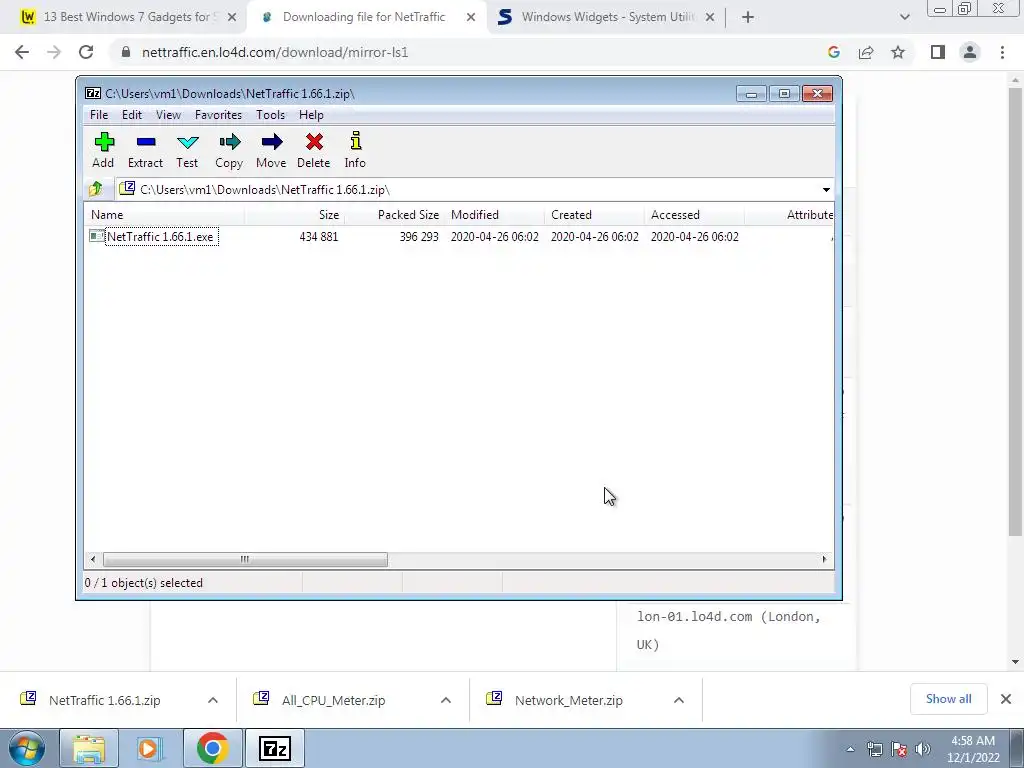Click the 7-Zip taskbar icon
This screenshot has width=1024, height=768.
pyautogui.click(x=275, y=748)
